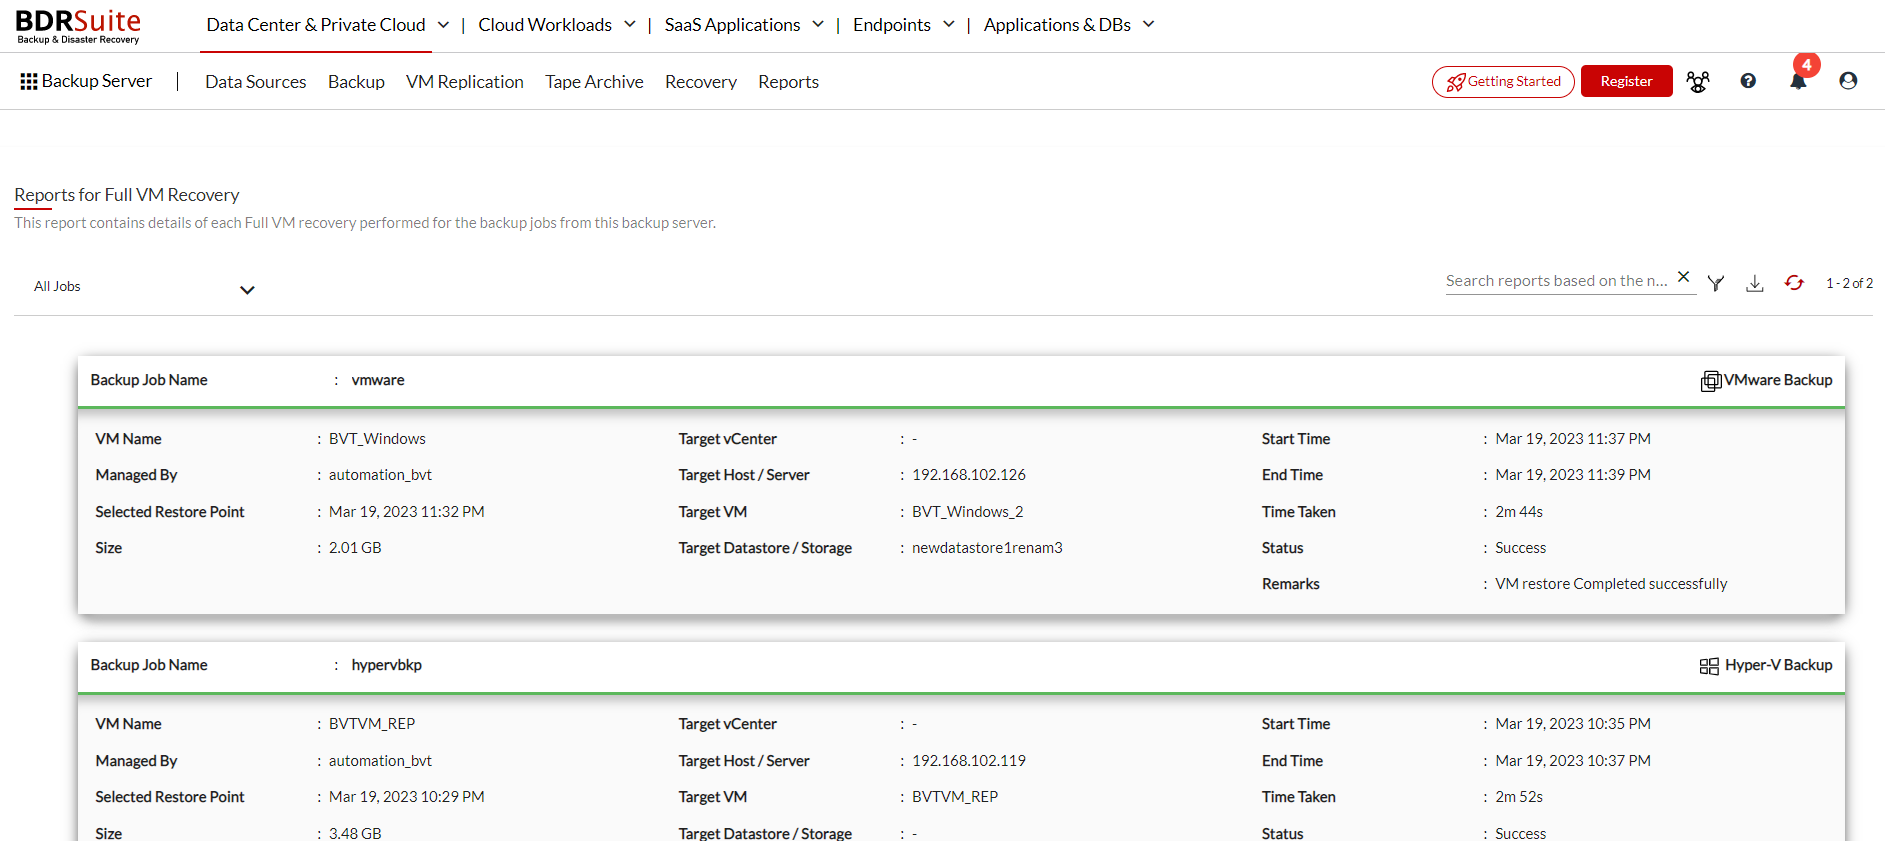1885x841 pixels.
Task: Open the help question mark icon
Action: pyautogui.click(x=1748, y=81)
